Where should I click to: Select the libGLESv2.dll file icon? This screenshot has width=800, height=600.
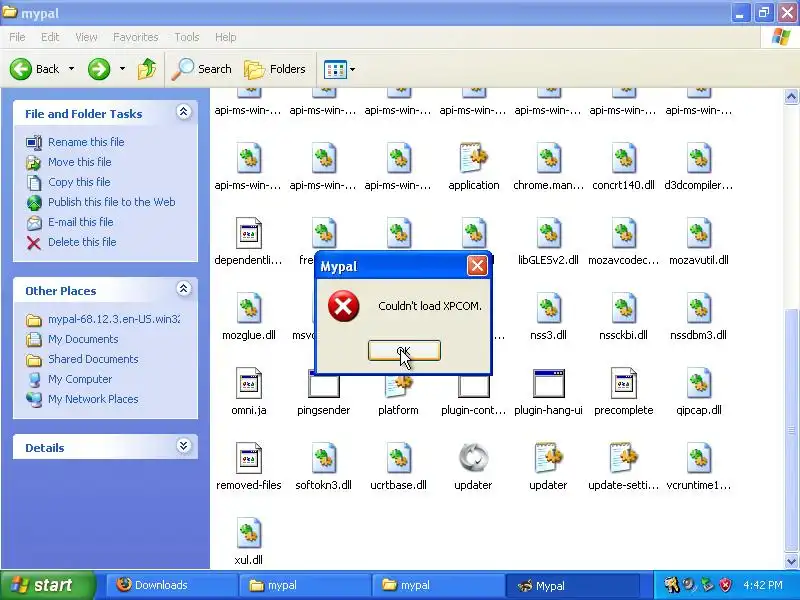[548, 233]
